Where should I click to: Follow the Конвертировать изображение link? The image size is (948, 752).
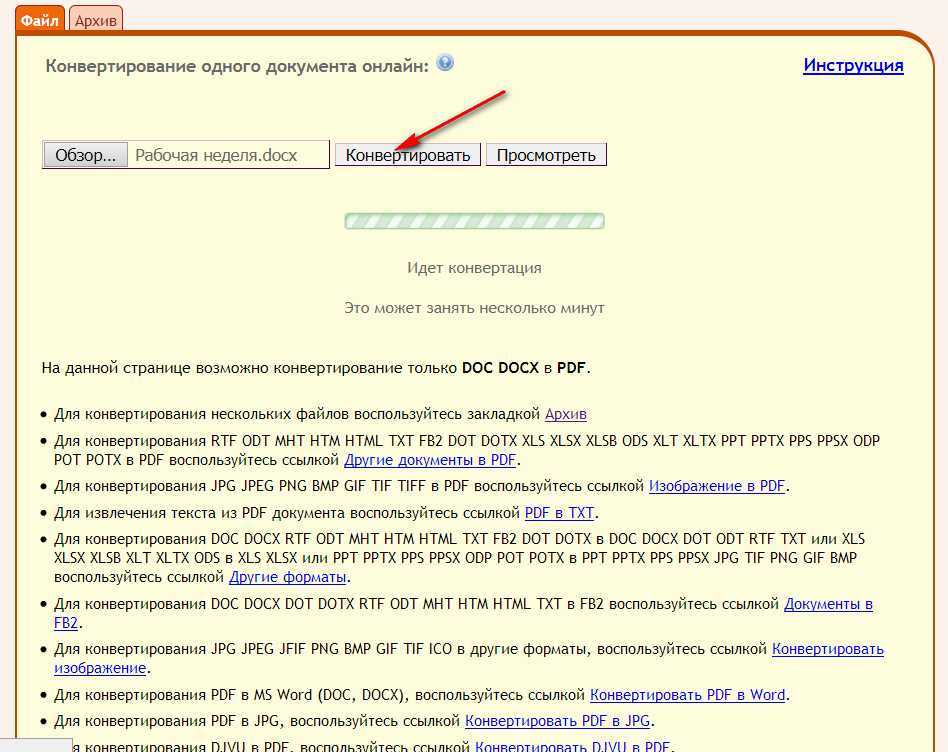click(827, 650)
